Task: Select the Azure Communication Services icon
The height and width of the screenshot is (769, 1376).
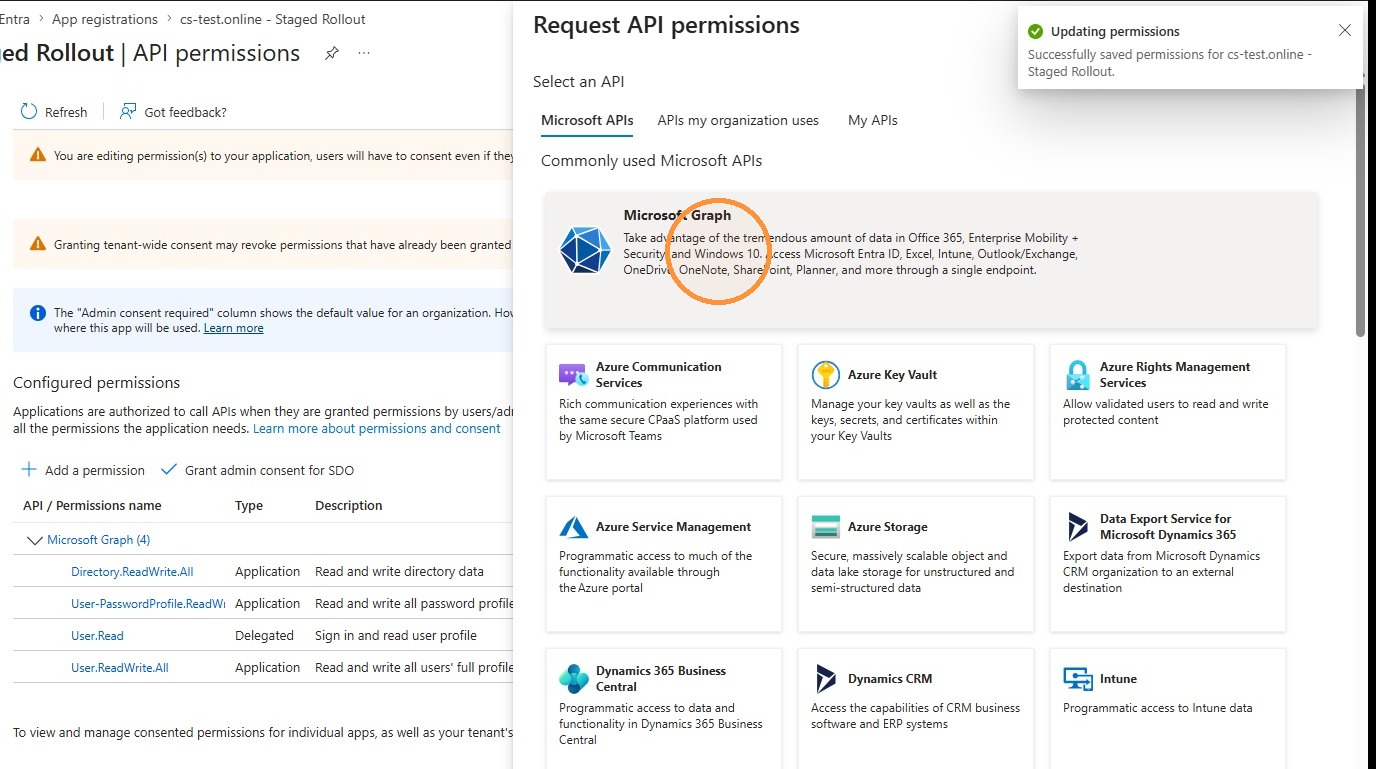Action: (x=573, y=375)
